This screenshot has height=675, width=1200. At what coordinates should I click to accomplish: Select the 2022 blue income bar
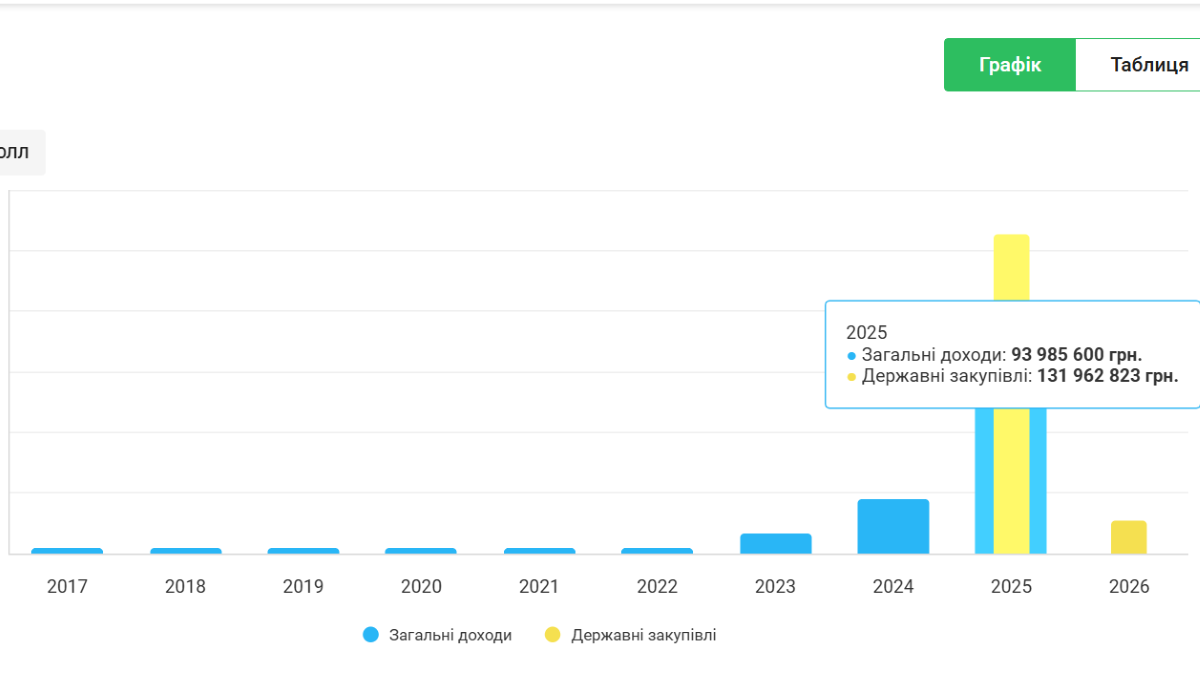(657, 551)
